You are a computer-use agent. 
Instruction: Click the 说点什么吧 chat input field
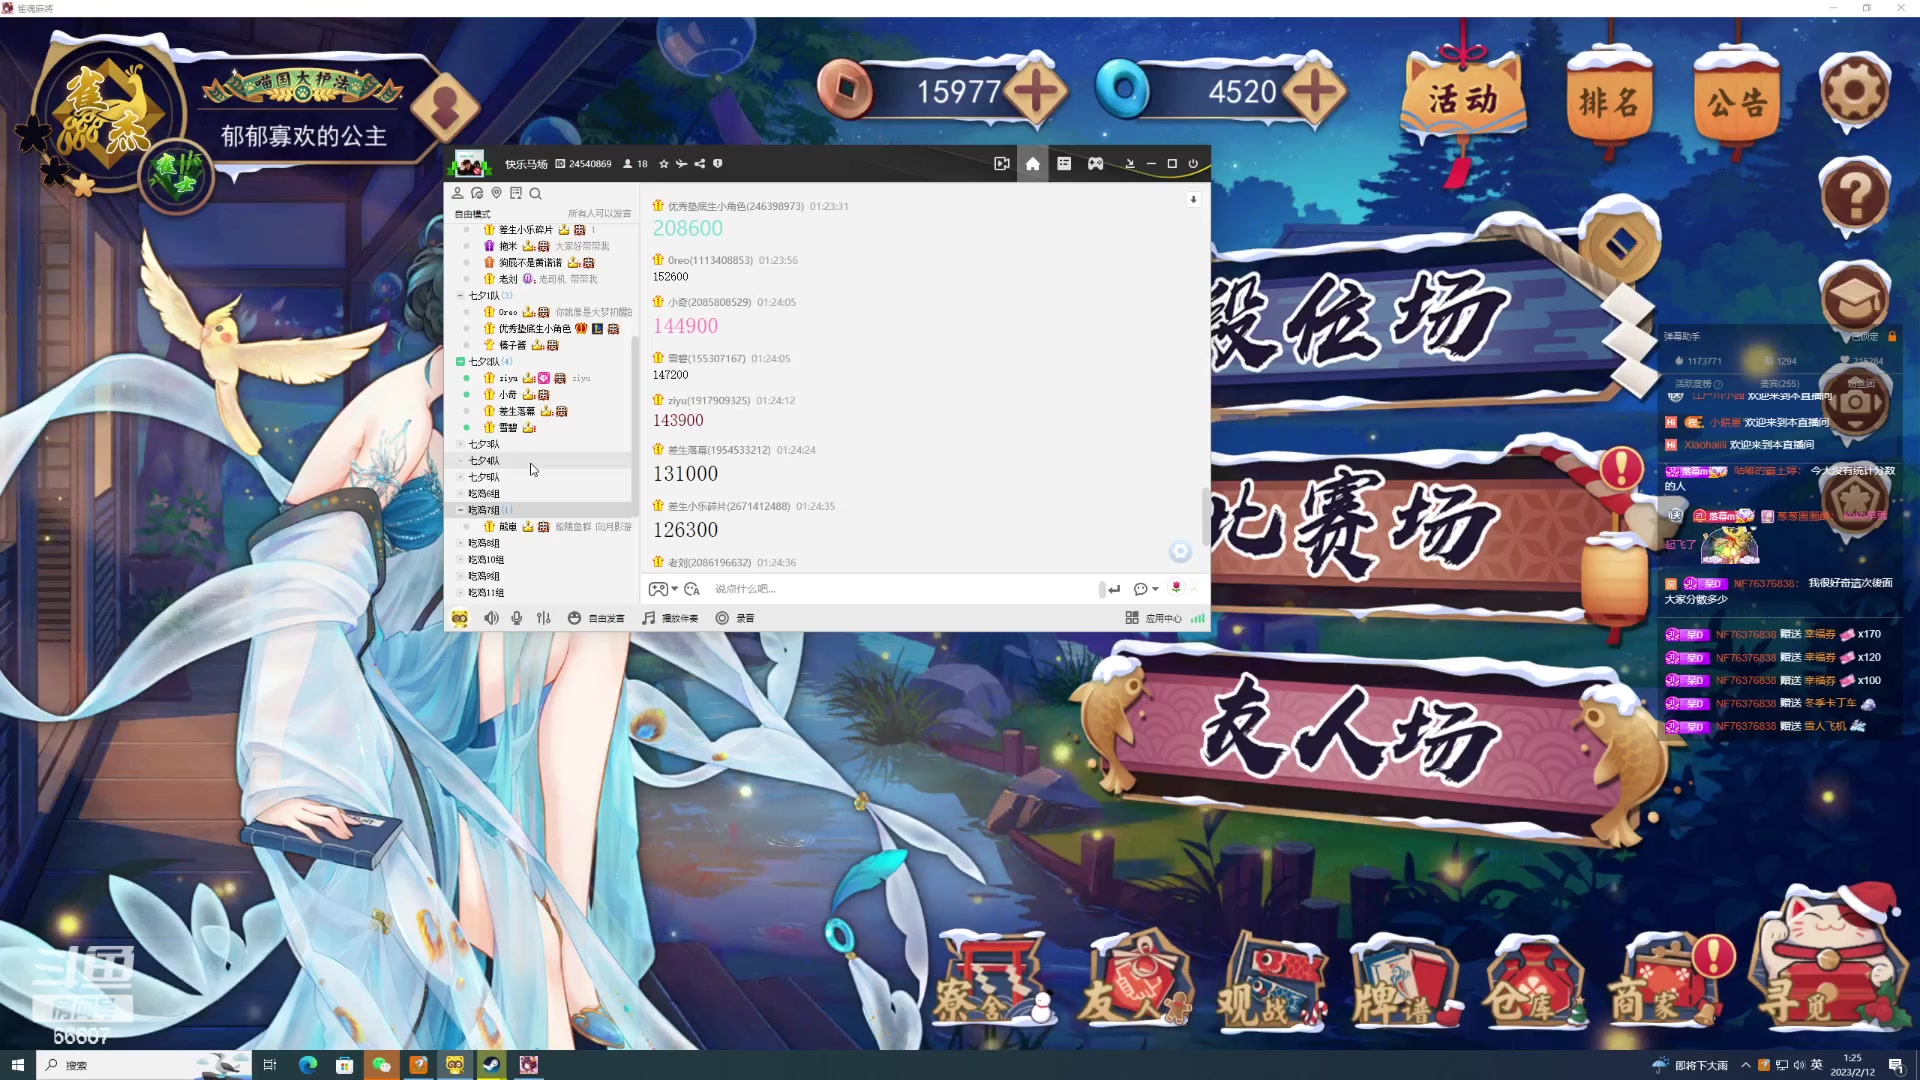900,590
